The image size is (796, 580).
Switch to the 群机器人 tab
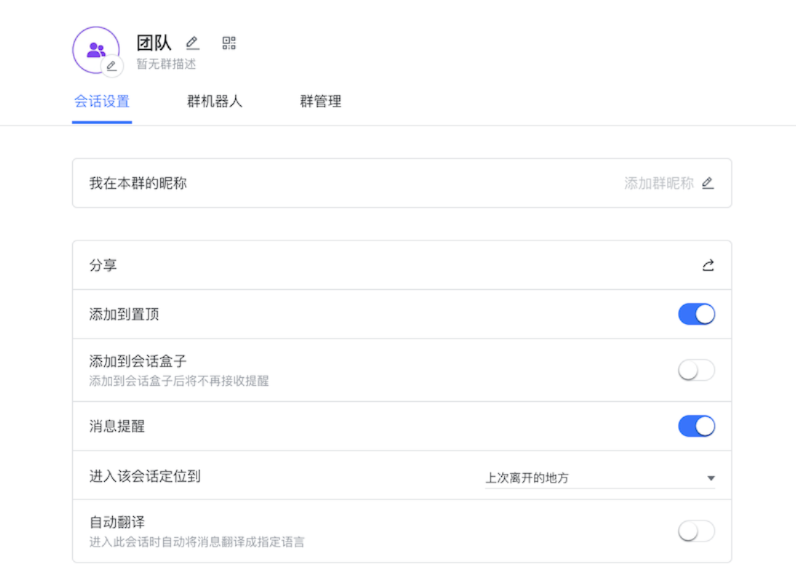[214, 101]
